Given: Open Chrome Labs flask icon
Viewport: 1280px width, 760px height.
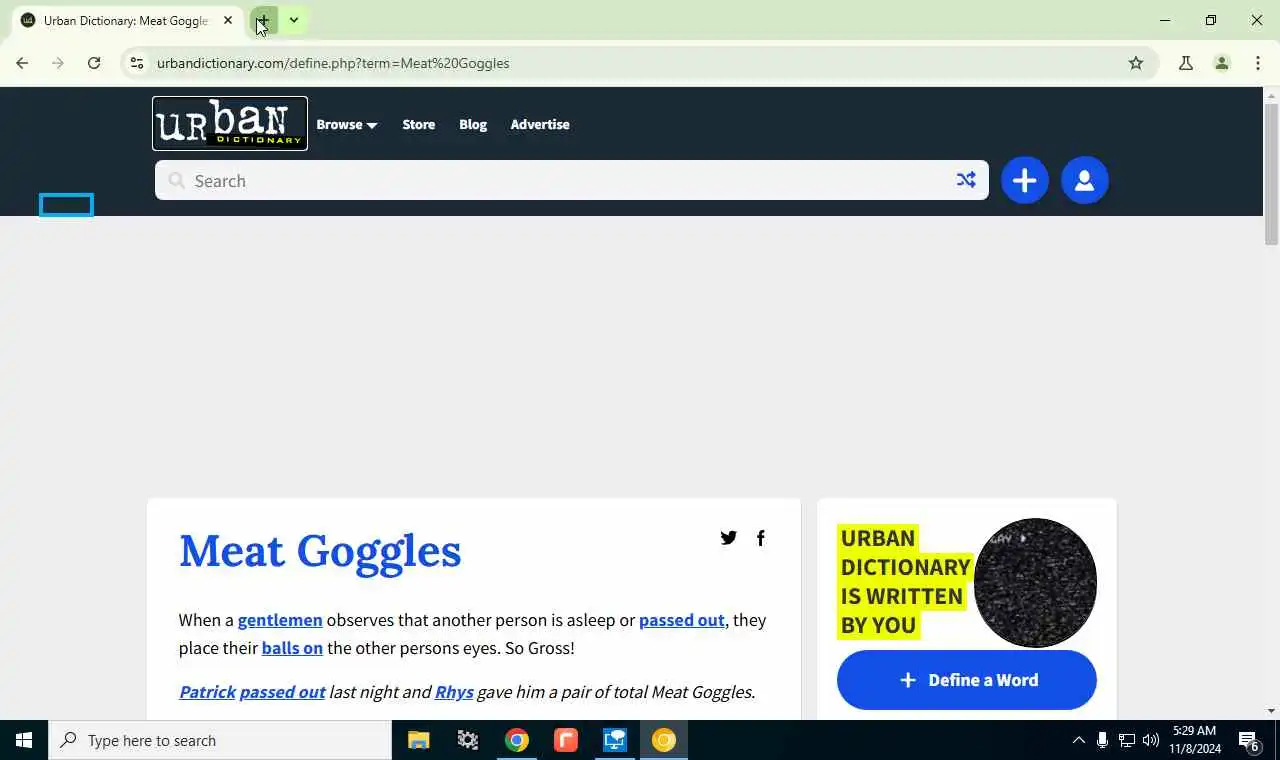Looking at the screenshot, I should pos(1186,63).
